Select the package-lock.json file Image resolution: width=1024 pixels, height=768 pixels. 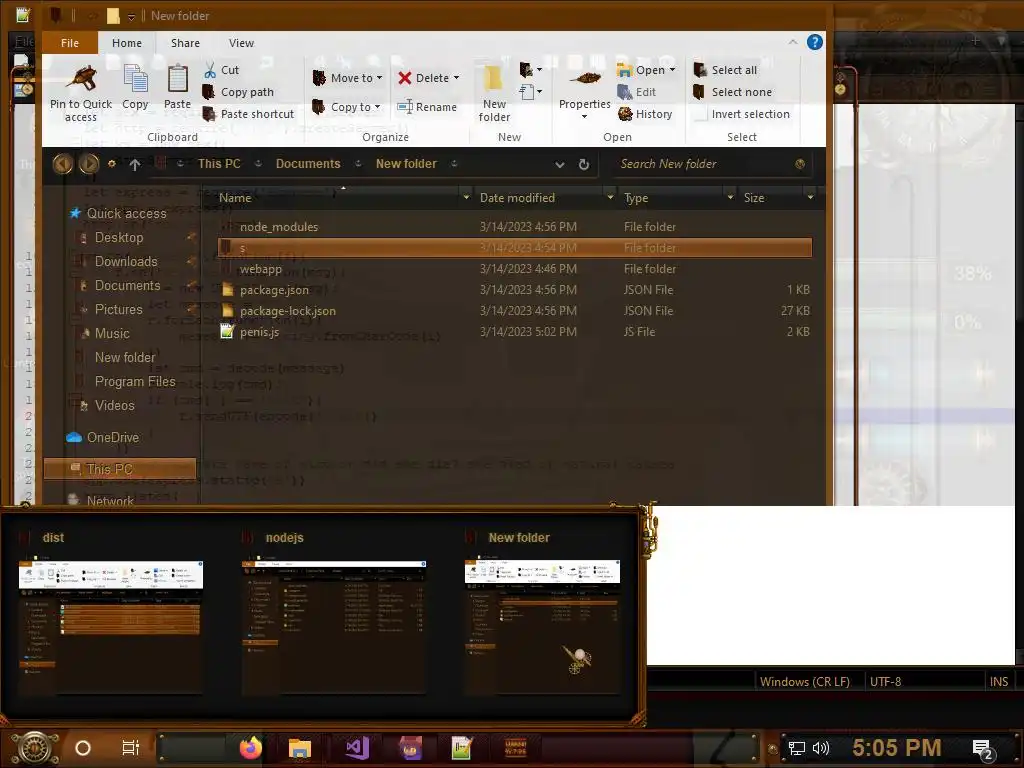click(515, 311)
